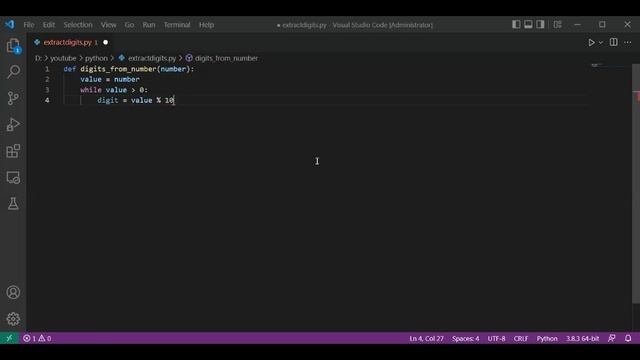
Task: Open the Accounts icon
Action: (x=13, y=292)
